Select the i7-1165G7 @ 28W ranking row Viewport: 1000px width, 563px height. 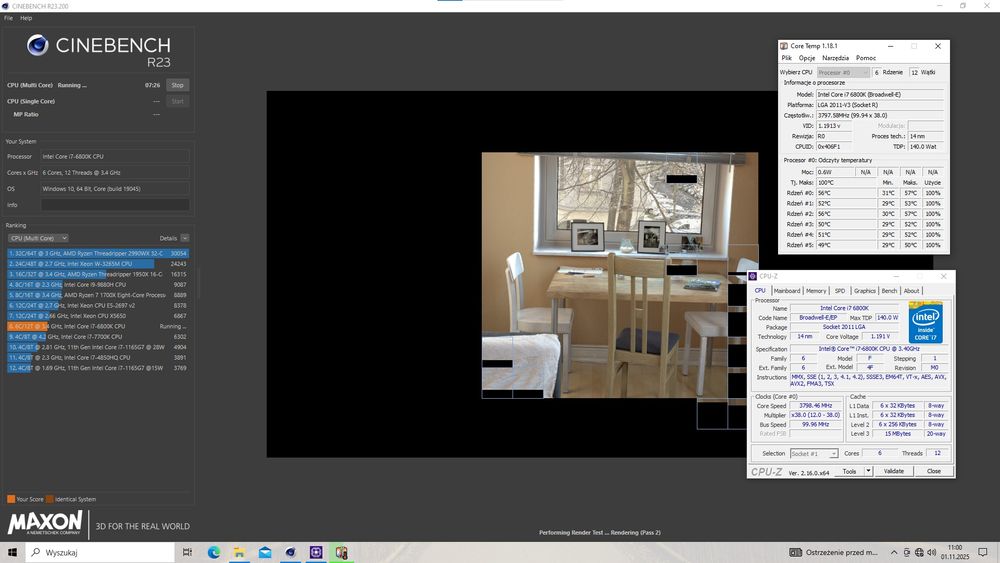pos(98,347)
